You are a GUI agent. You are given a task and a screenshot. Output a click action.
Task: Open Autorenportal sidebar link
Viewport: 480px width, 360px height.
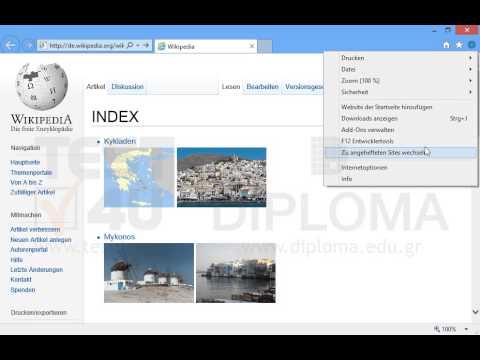(x=29, y=250)
